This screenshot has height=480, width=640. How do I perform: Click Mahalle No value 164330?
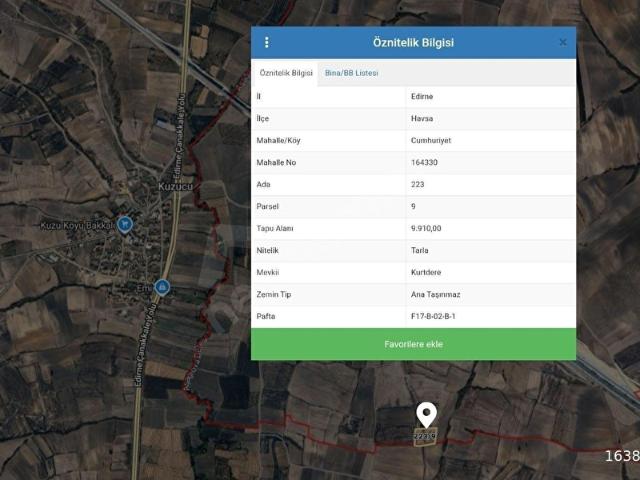coord(424,162)
